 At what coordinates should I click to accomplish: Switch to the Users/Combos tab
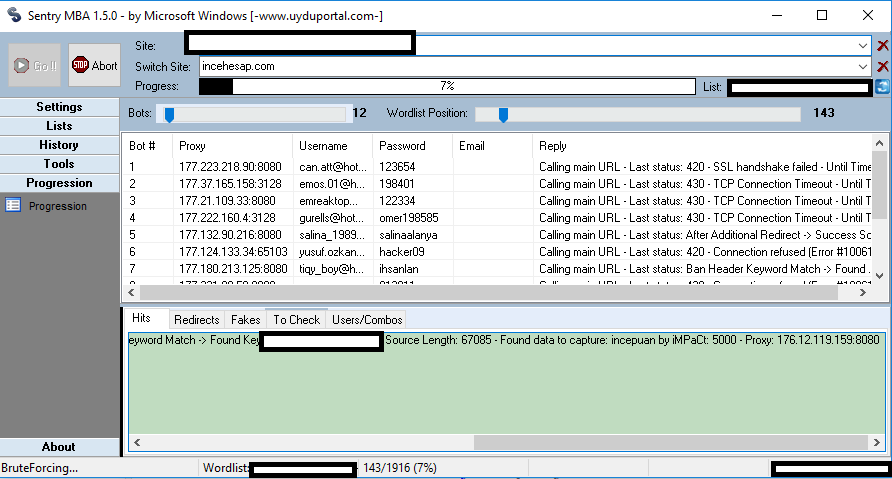click(367, 320)
